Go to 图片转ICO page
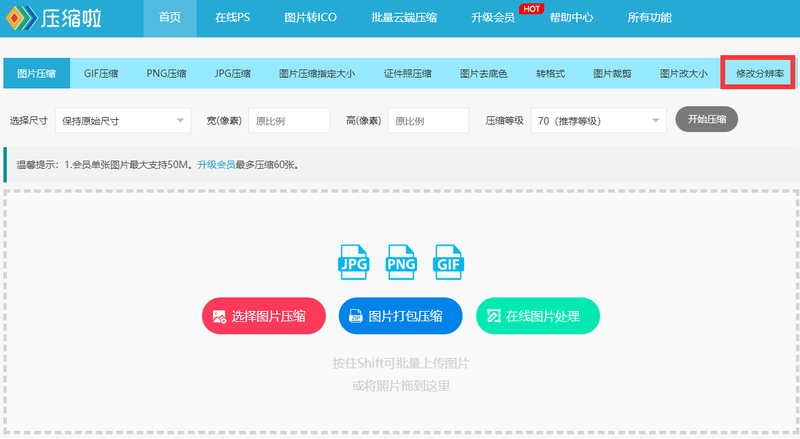 point(311,18)
